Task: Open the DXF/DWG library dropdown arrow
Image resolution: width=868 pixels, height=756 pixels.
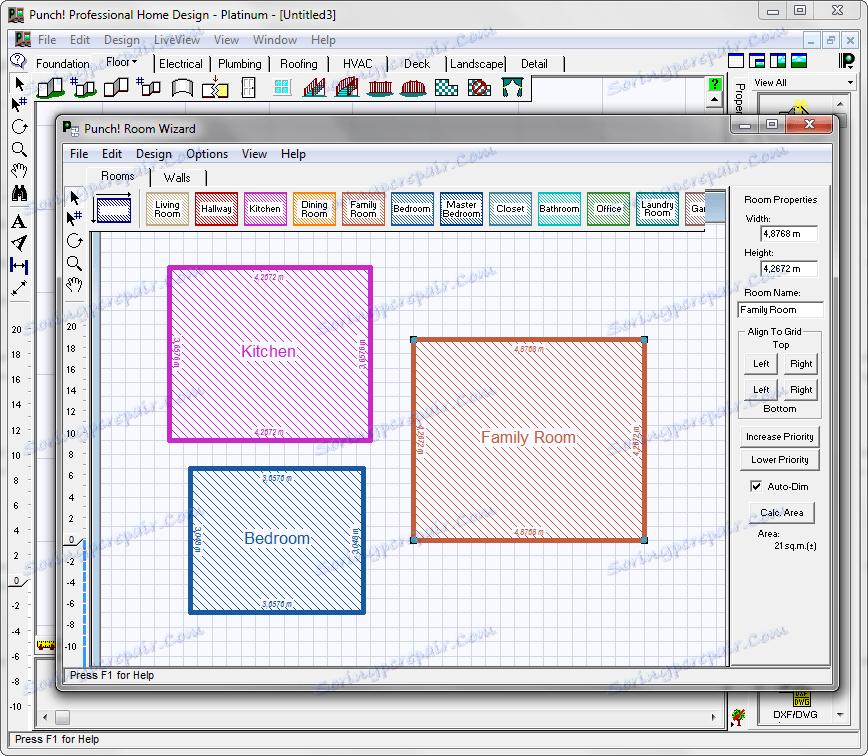Action: 840,714
